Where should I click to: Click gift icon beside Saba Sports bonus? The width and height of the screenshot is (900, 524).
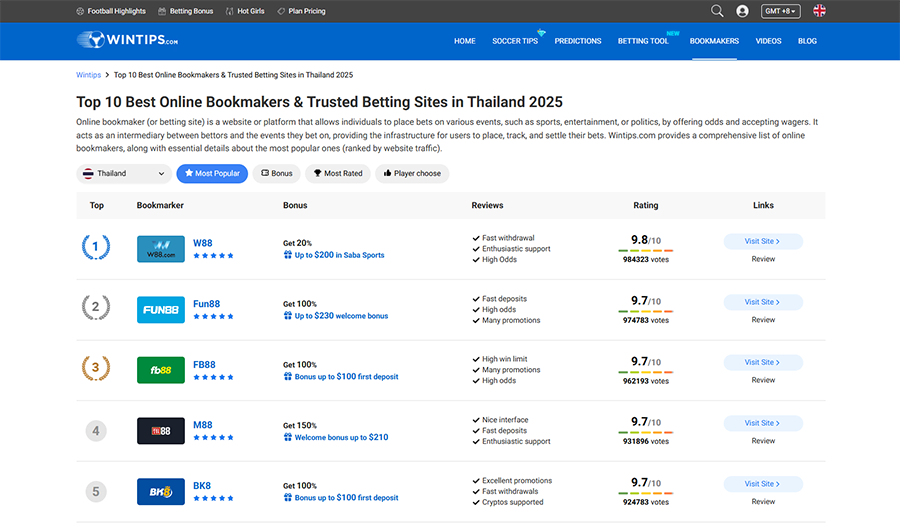288,255
